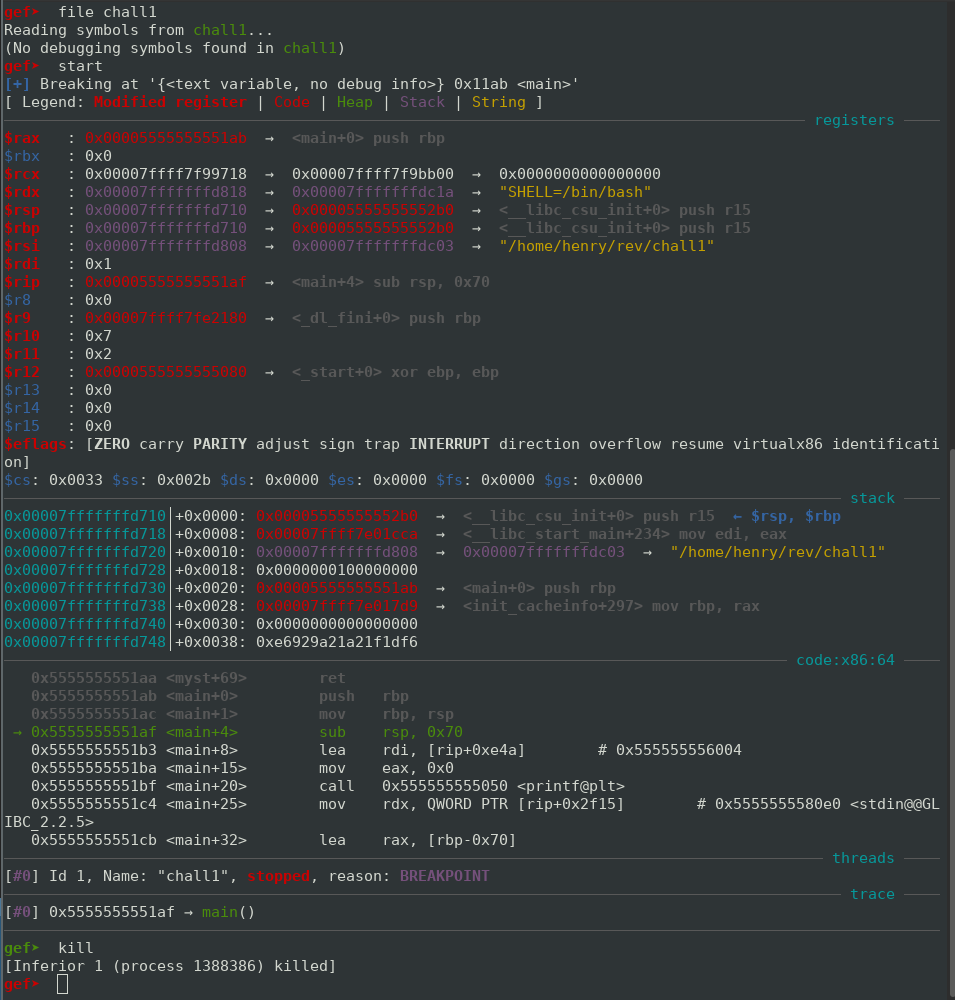This screenshot has width=955, height=1000.
Task: Click 'Modified register' in the legend
Action: point(170,102)
